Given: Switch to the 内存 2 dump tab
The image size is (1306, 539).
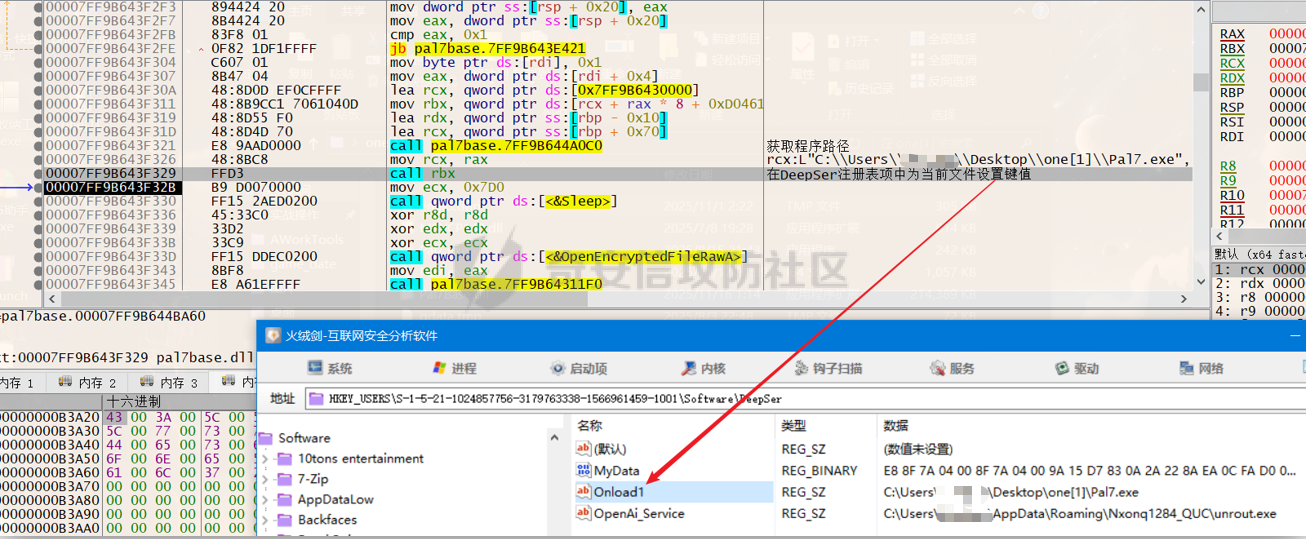Looking at the screenshot, I should 88,382.
